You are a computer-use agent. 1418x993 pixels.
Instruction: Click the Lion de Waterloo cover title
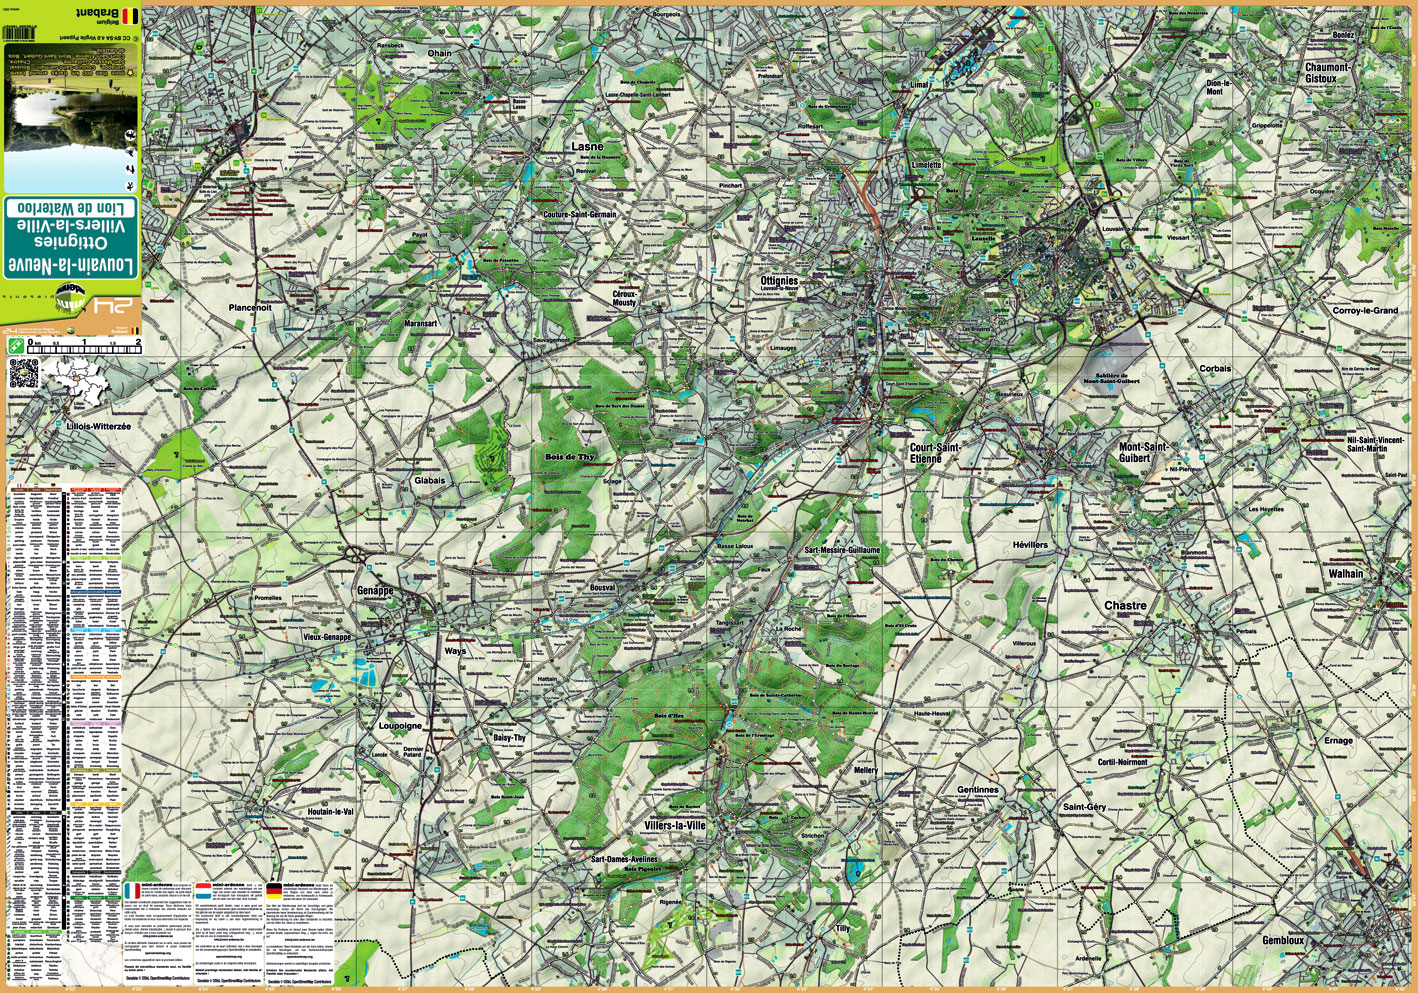coord(71,208)
